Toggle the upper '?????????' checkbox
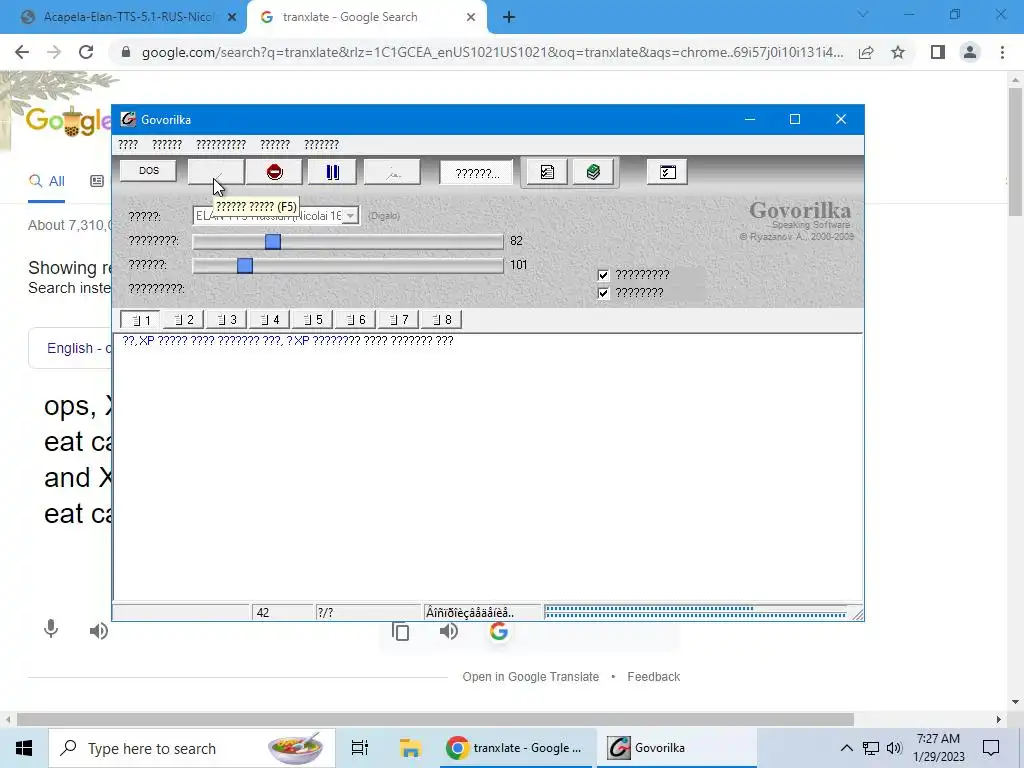The image size is (1024, 768). tap(603, 275)
